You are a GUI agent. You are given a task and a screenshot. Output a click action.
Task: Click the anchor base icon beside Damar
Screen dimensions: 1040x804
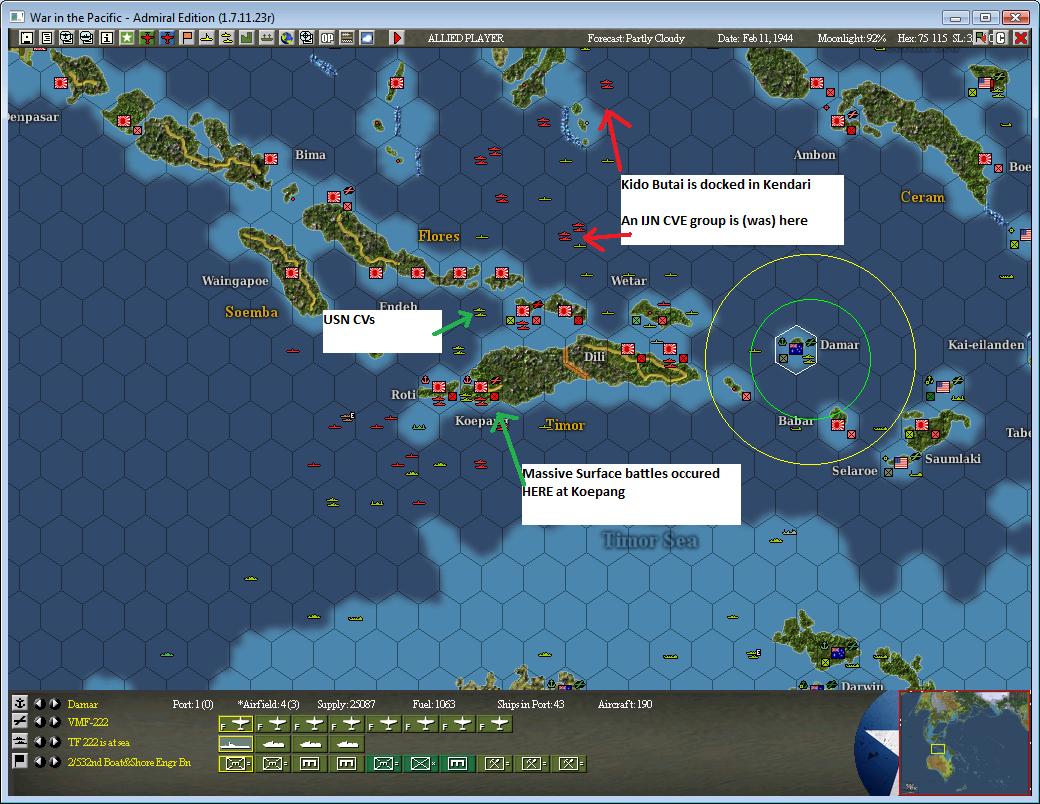tap(20, 703)
